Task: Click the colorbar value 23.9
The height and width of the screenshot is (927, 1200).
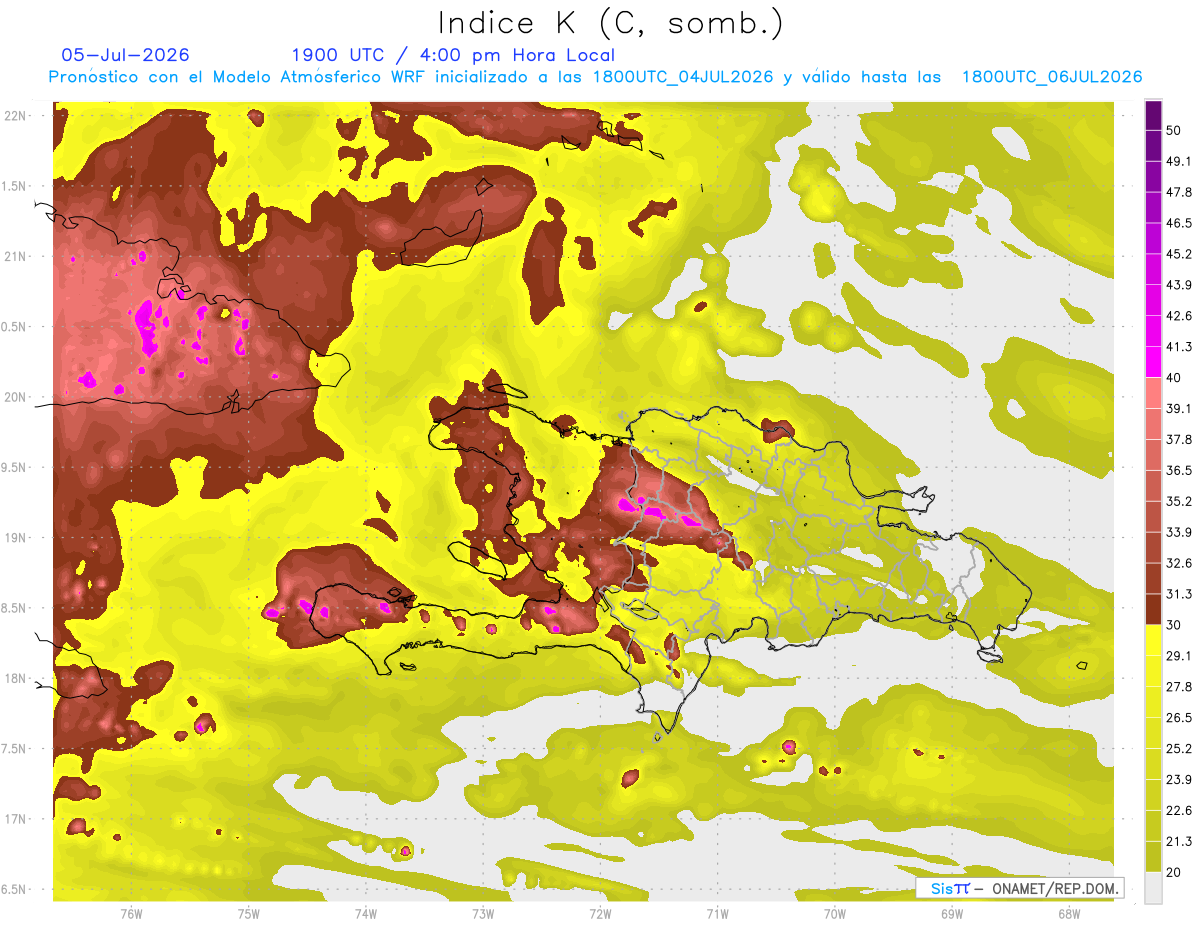Action: coord(1179,780)
